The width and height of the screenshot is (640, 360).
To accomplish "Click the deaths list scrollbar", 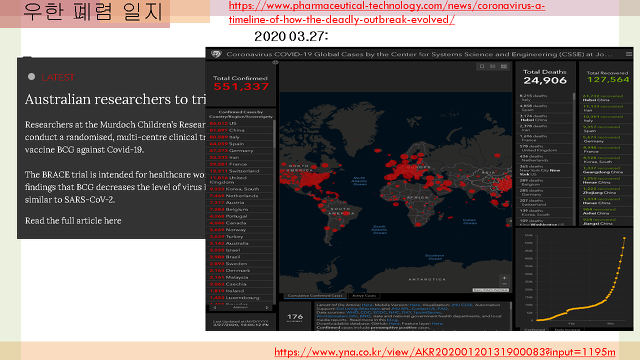I will [x=574, y=97].
